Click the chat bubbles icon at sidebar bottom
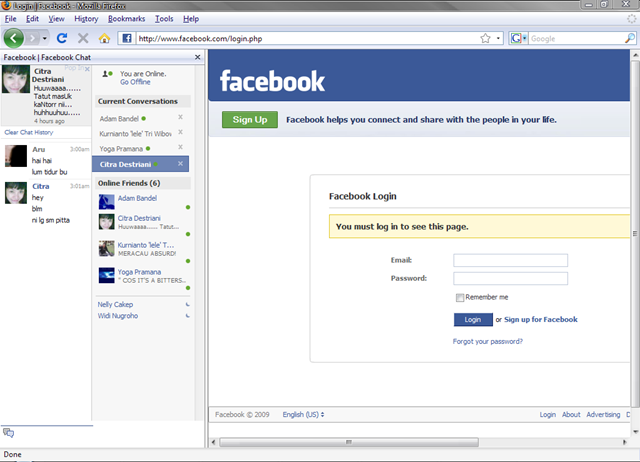 click(x=9, y=433)
